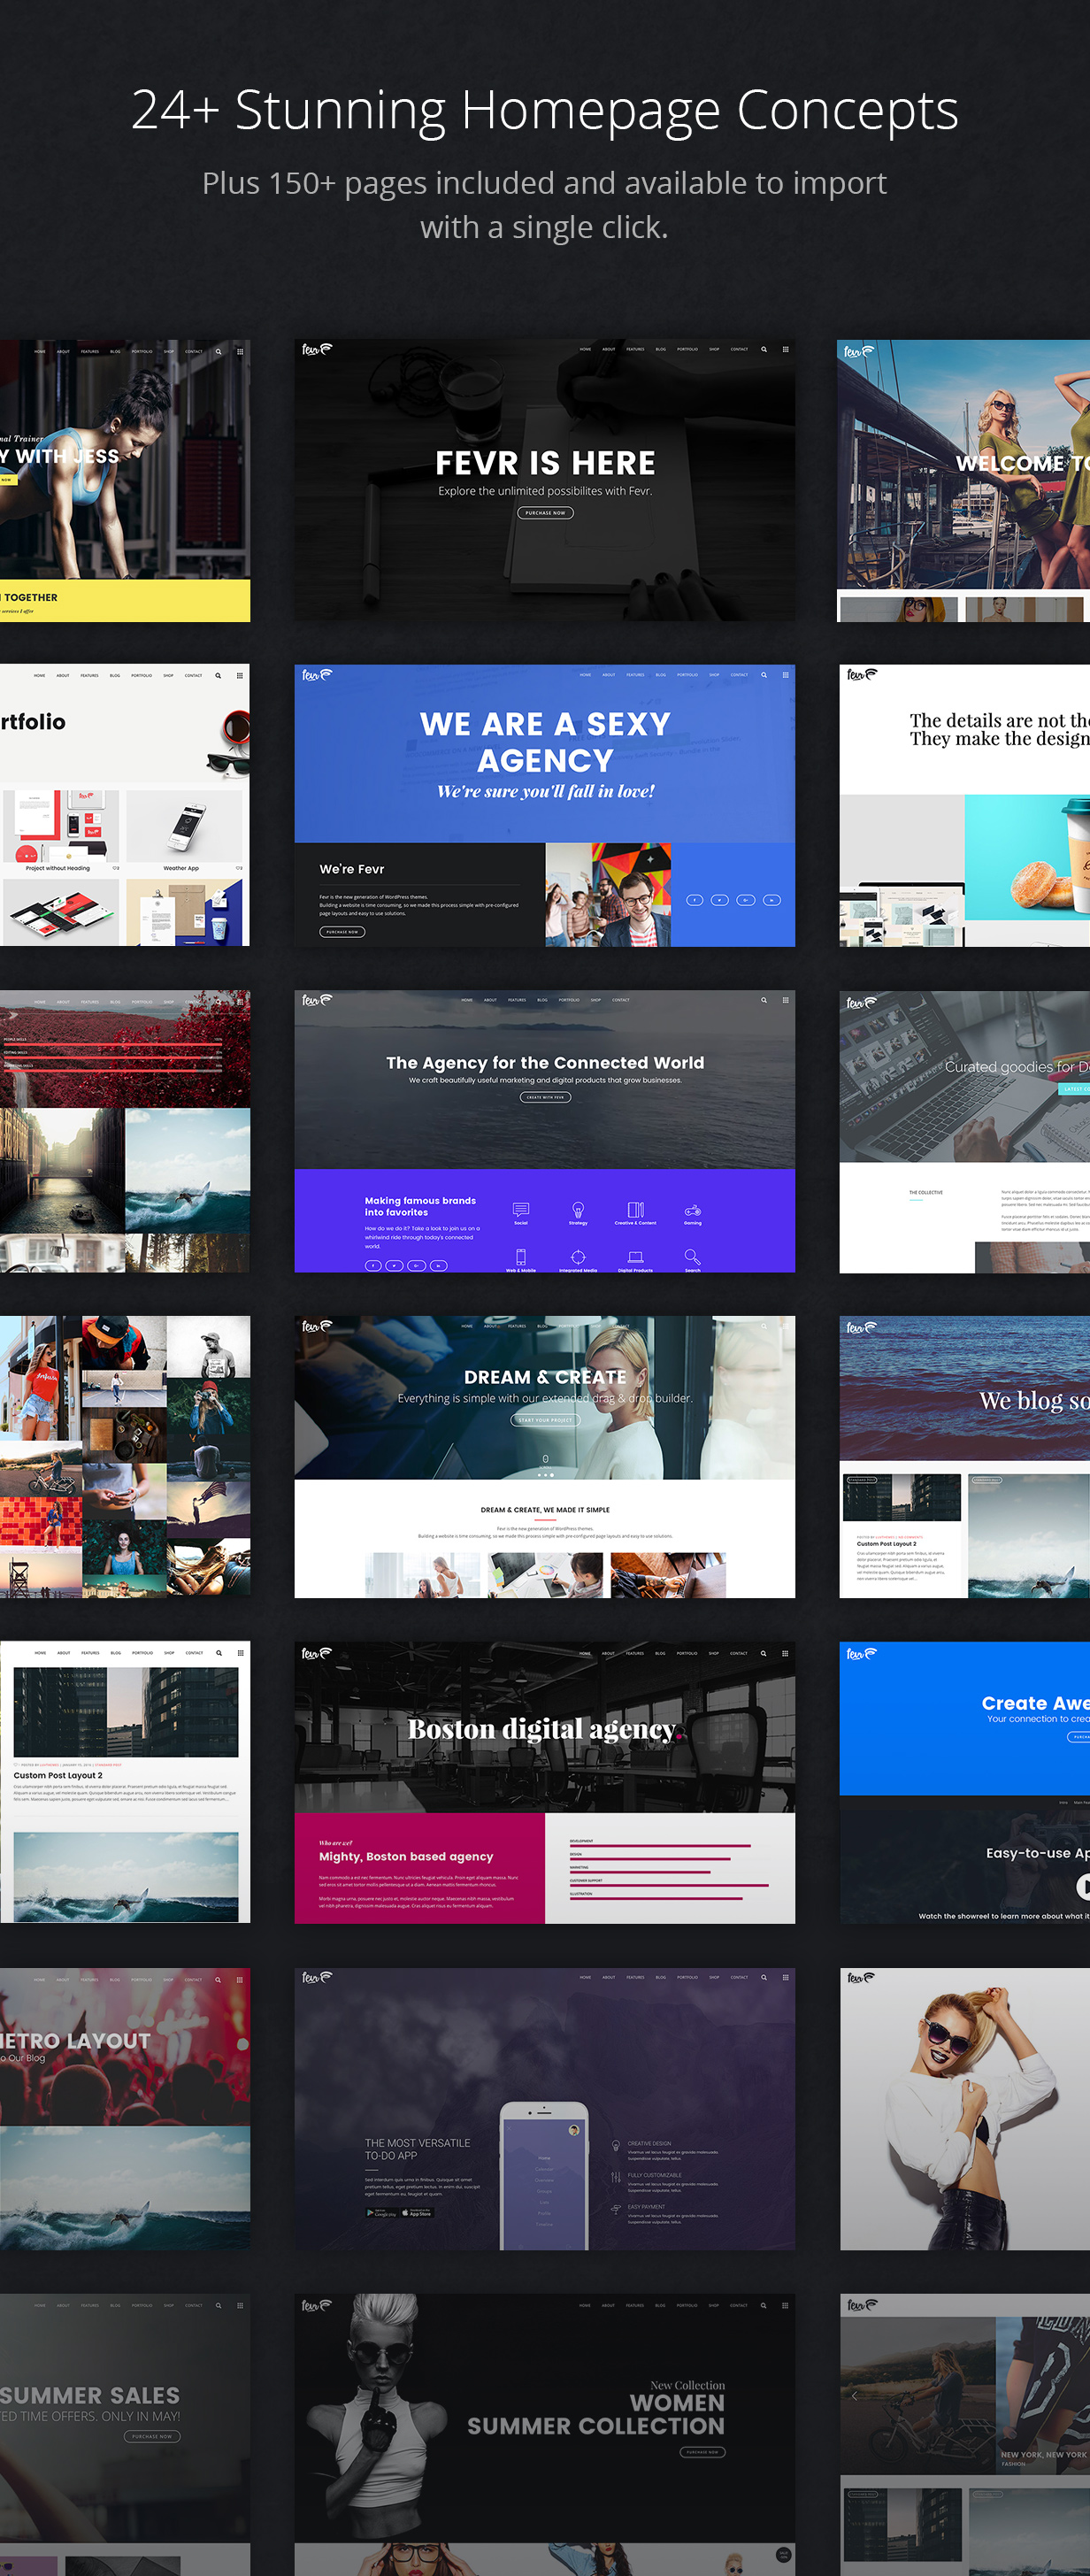Click '24+ Stunning Homepage Concepts' heading

545,110
